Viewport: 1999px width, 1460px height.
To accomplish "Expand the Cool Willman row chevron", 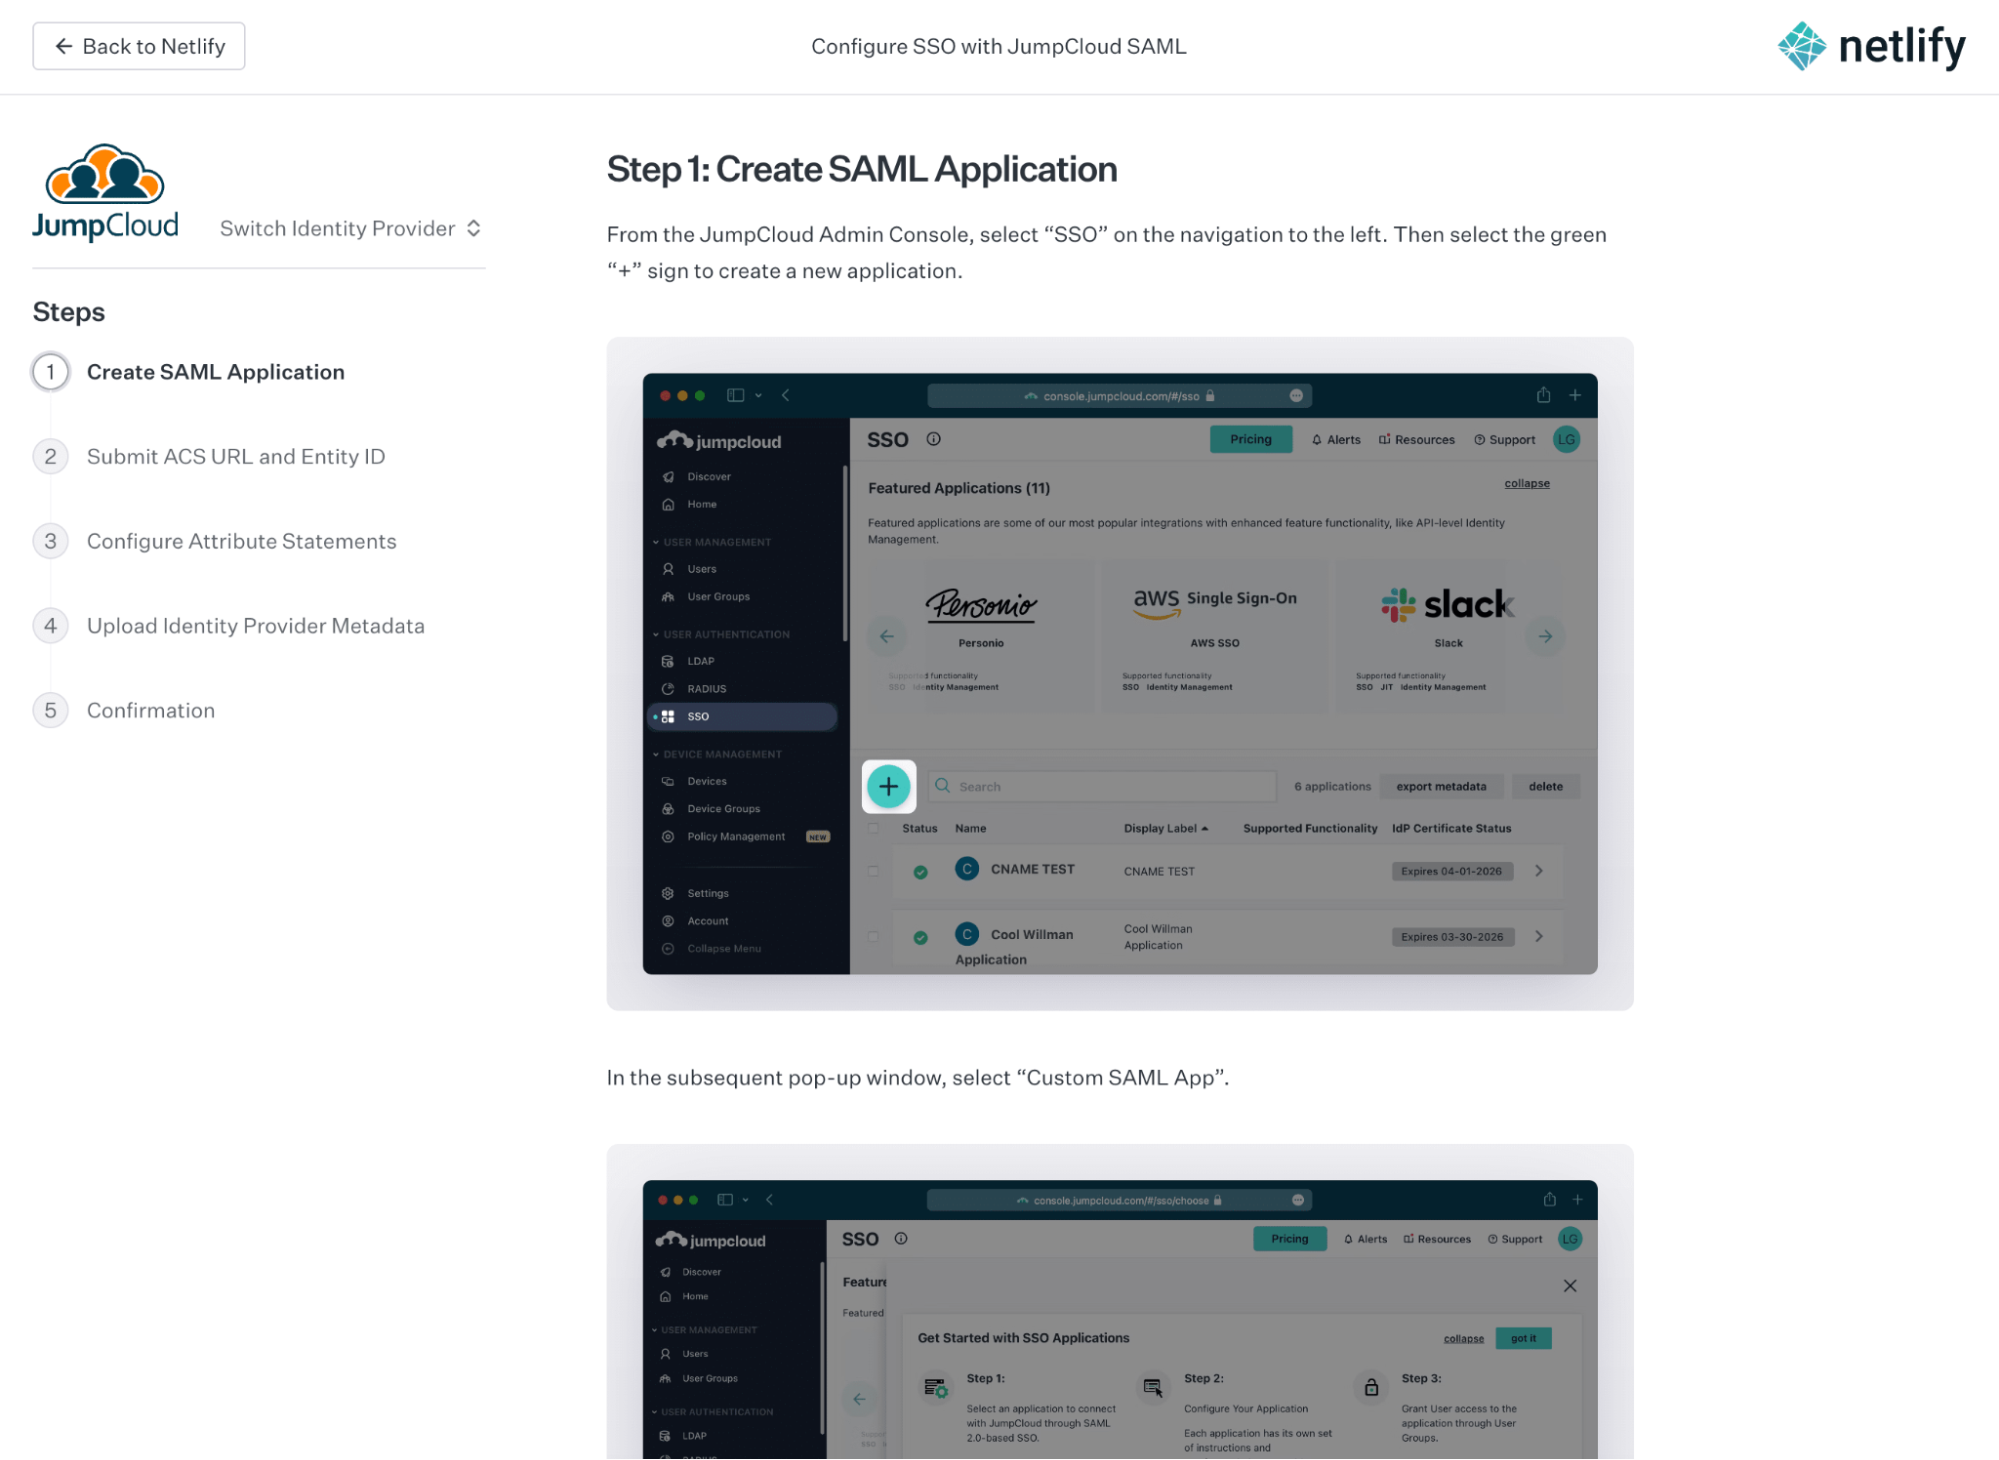I will coord(1539,937).
